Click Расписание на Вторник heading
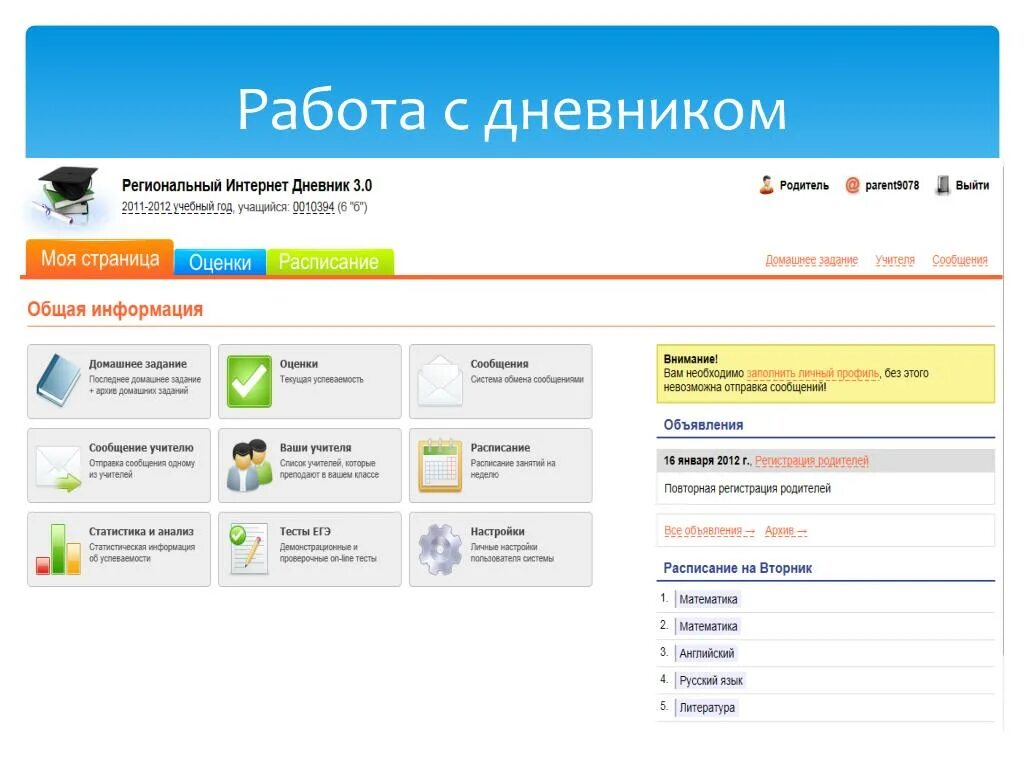Screen dimensions: 1024x768 tap(737, 568)
